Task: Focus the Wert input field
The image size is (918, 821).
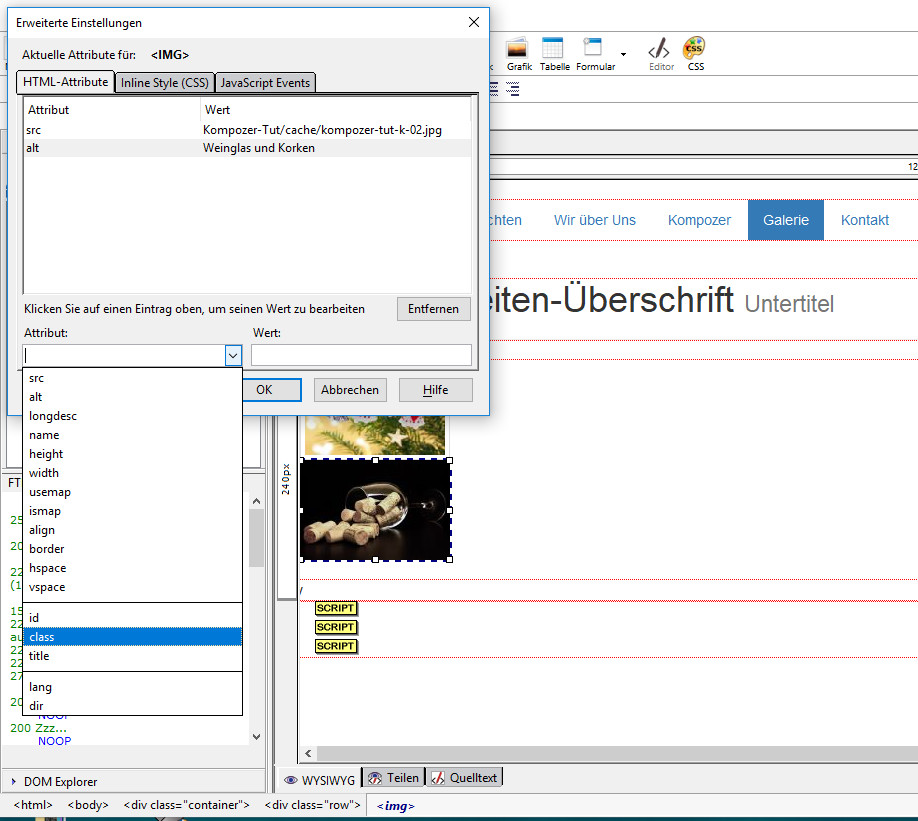Action: 361,355
